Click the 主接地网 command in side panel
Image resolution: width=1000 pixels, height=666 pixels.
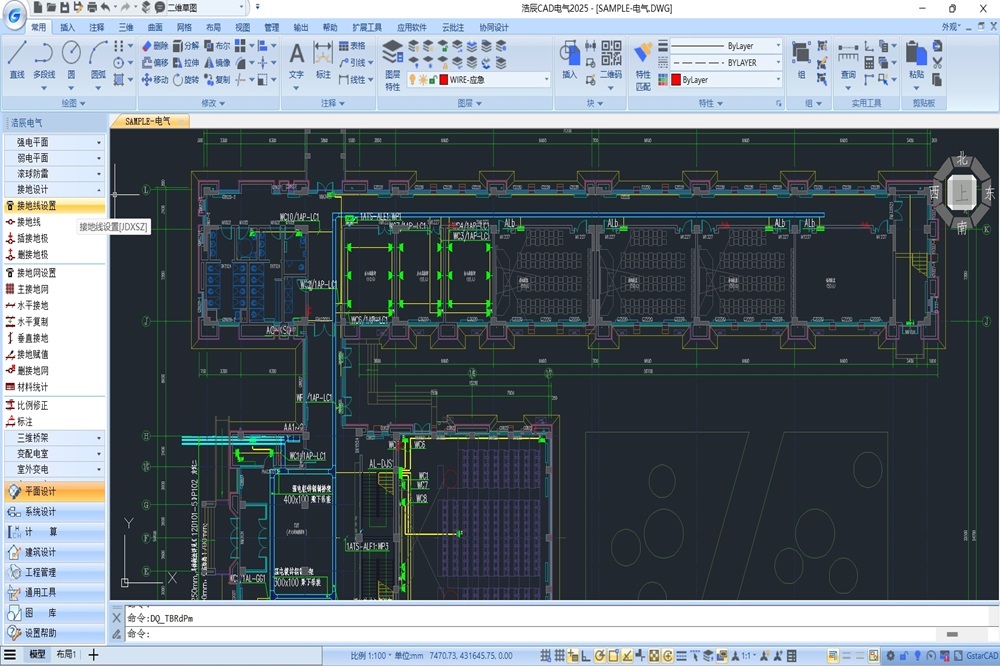pos(32,289)
